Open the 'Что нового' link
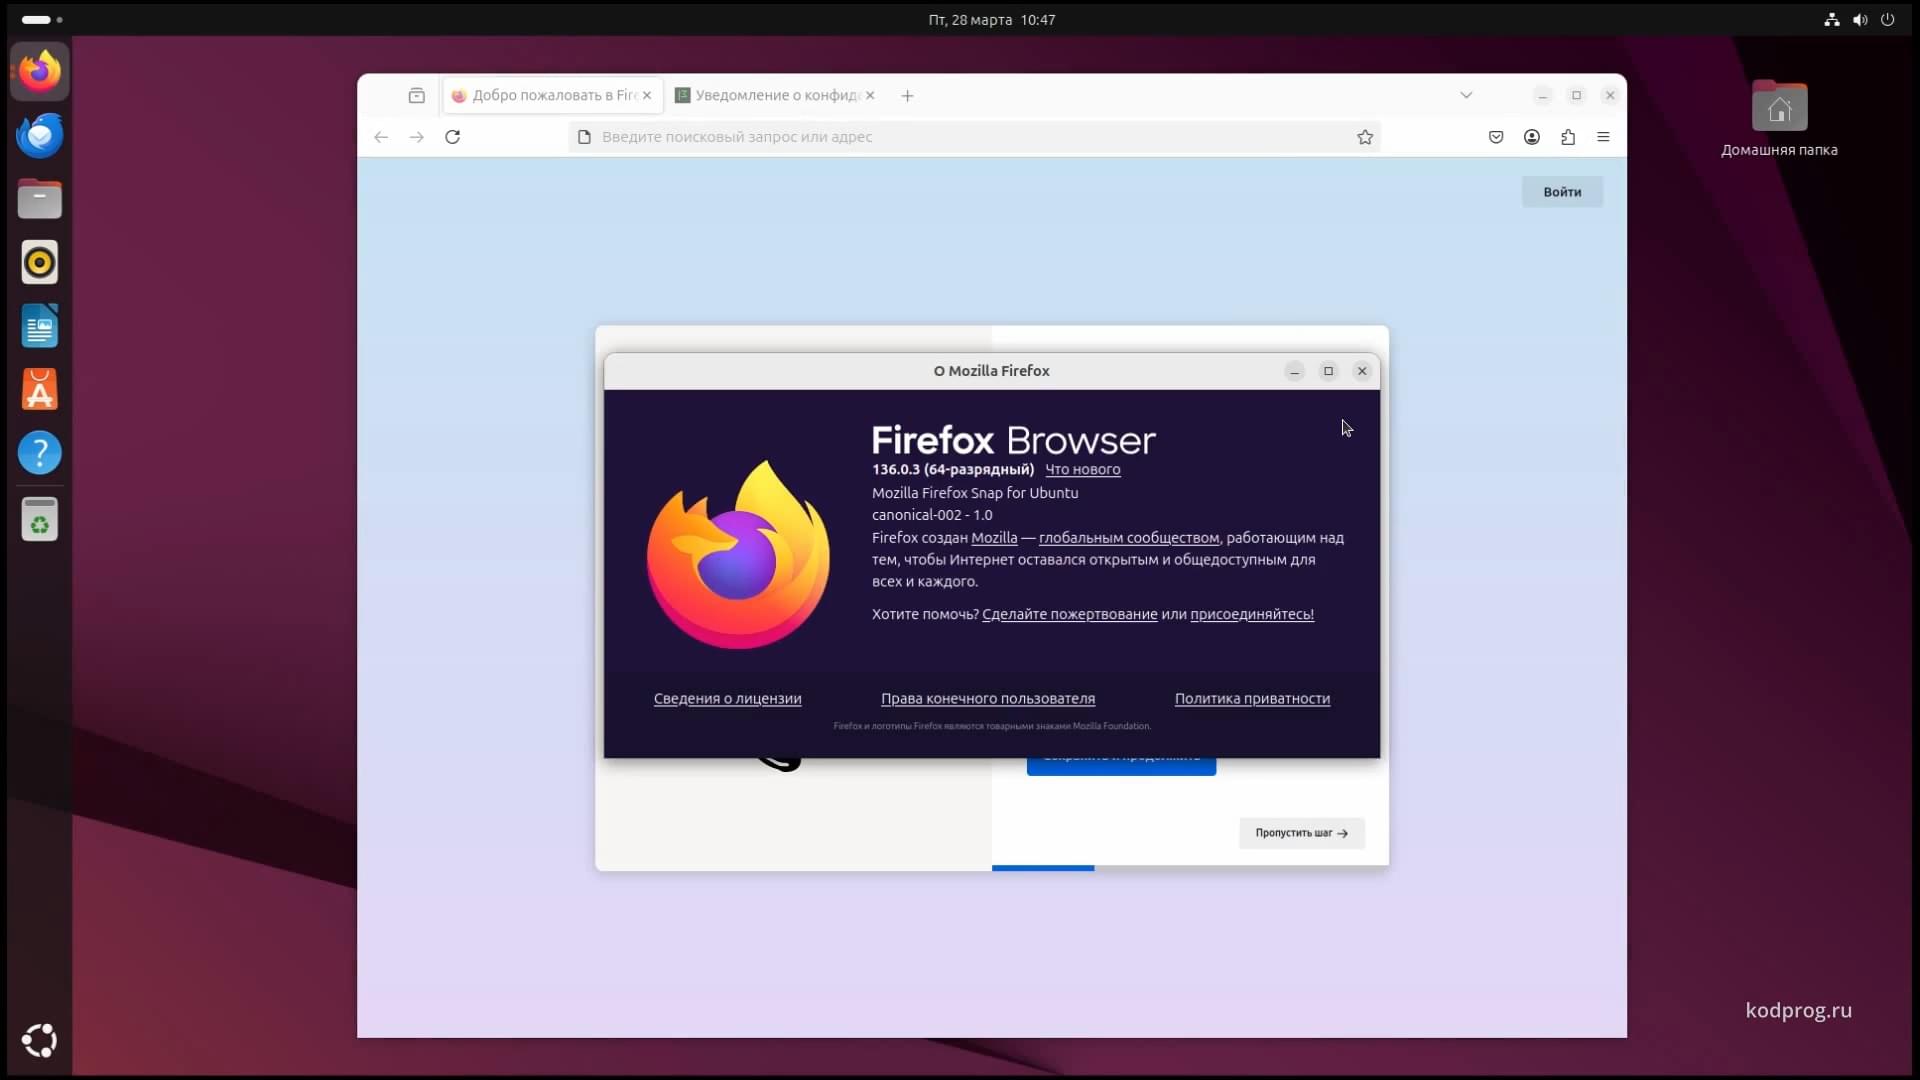The width and height of the screenshot is (1920, 1080). [1082, 469]
